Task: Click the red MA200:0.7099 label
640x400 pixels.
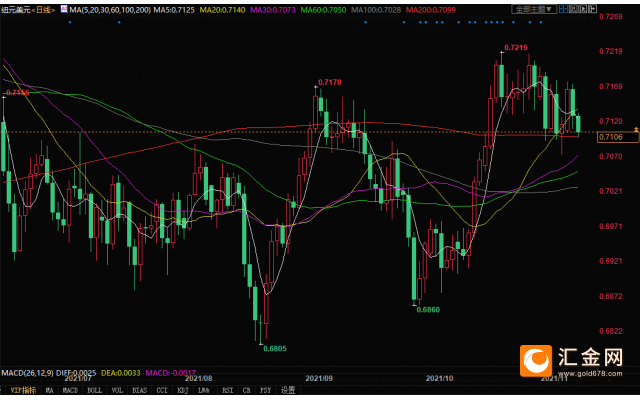Action: (431, 9)
